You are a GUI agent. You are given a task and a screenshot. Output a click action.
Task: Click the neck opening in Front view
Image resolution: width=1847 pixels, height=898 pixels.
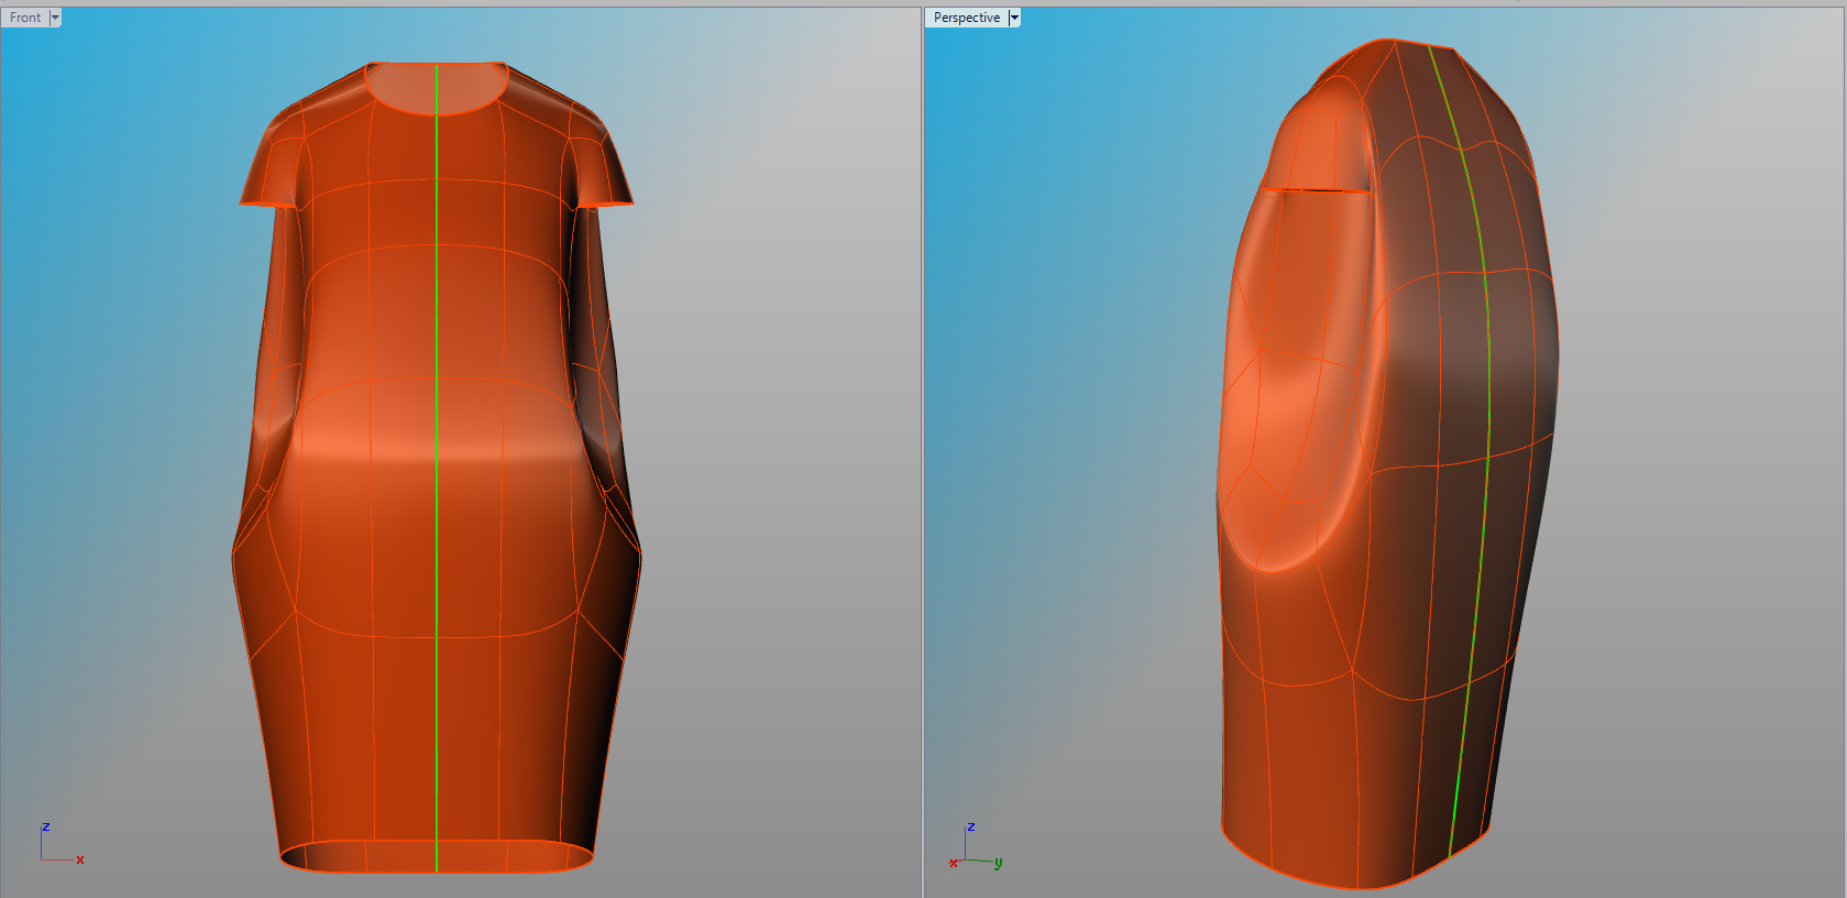[436, 86]
